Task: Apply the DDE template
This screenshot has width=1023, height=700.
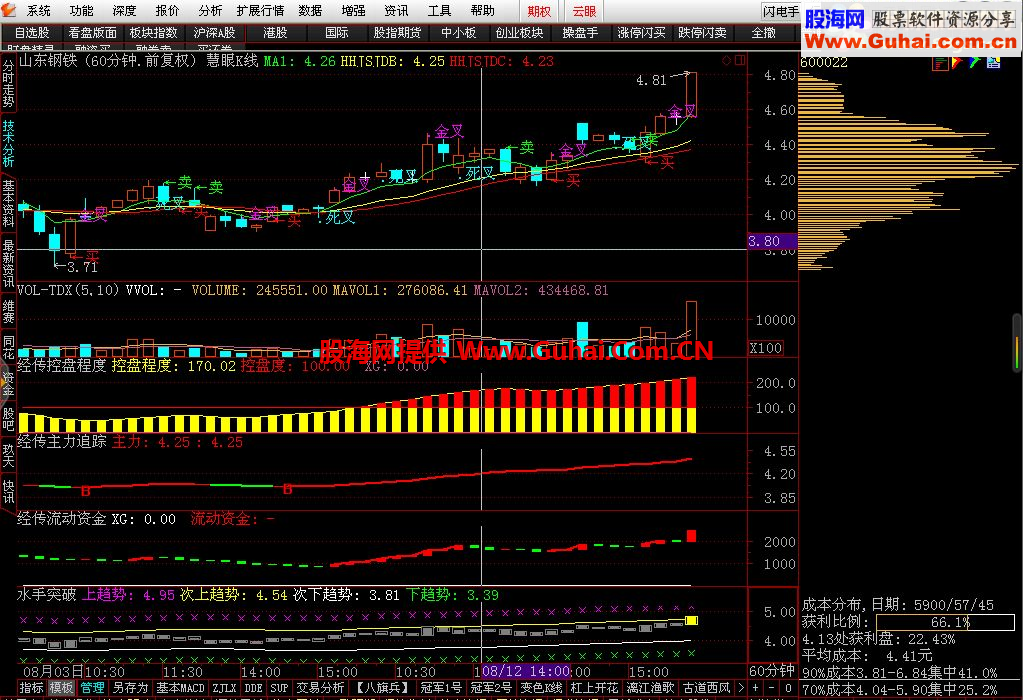Action: coord(253,688)
